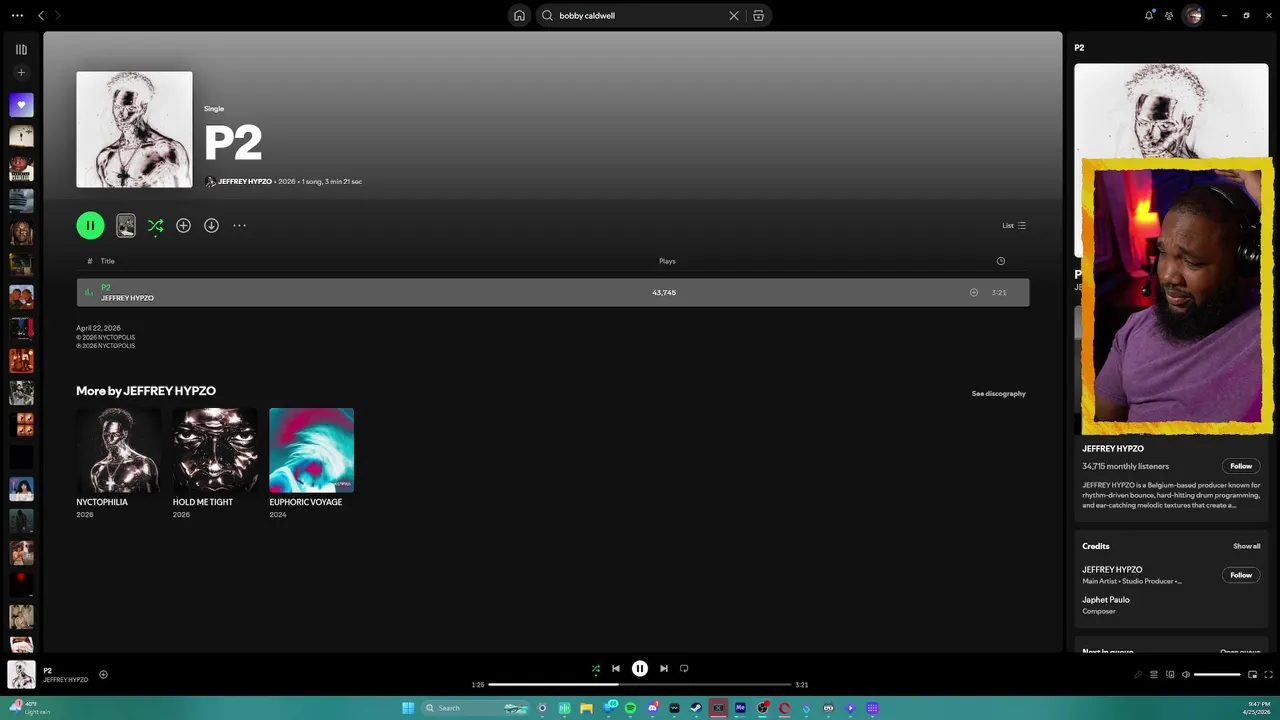Click the duration clock column header
The height and width of the screenshot is (720, 1280).
coord(1001,261)
